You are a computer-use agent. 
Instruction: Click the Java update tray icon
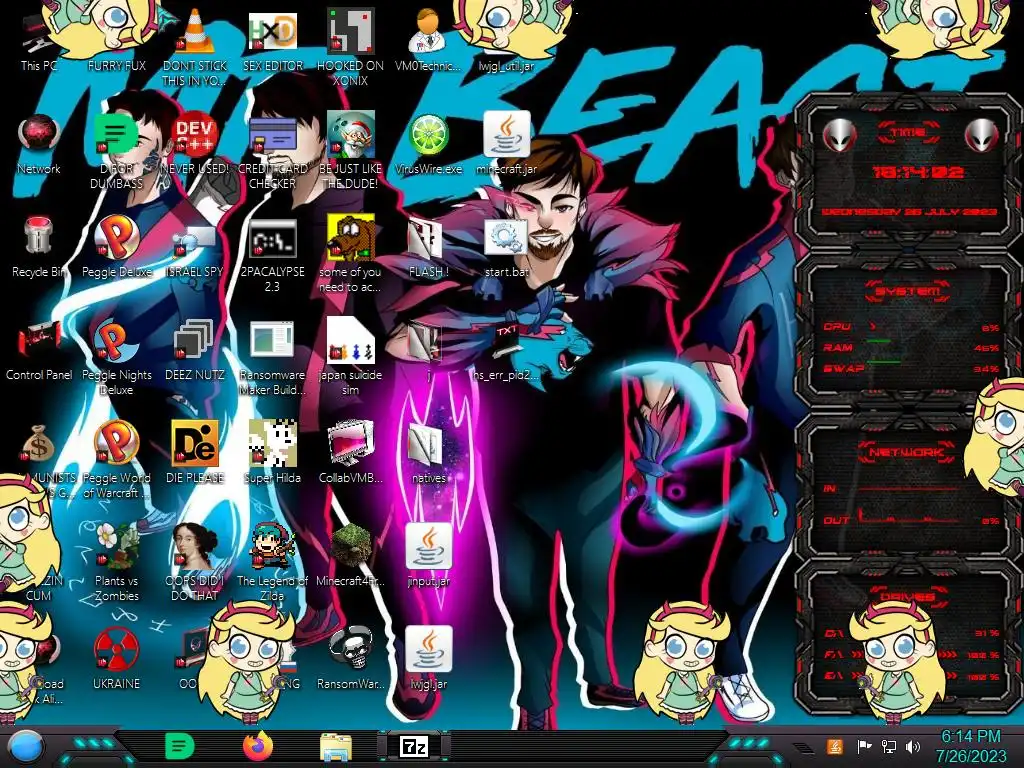click(x=834, y=746)
